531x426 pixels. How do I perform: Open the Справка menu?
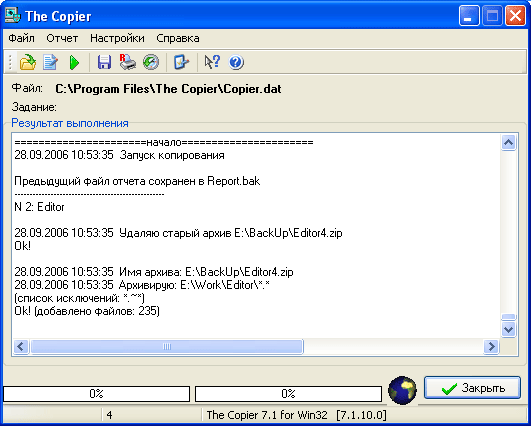[x=178, y=38]
